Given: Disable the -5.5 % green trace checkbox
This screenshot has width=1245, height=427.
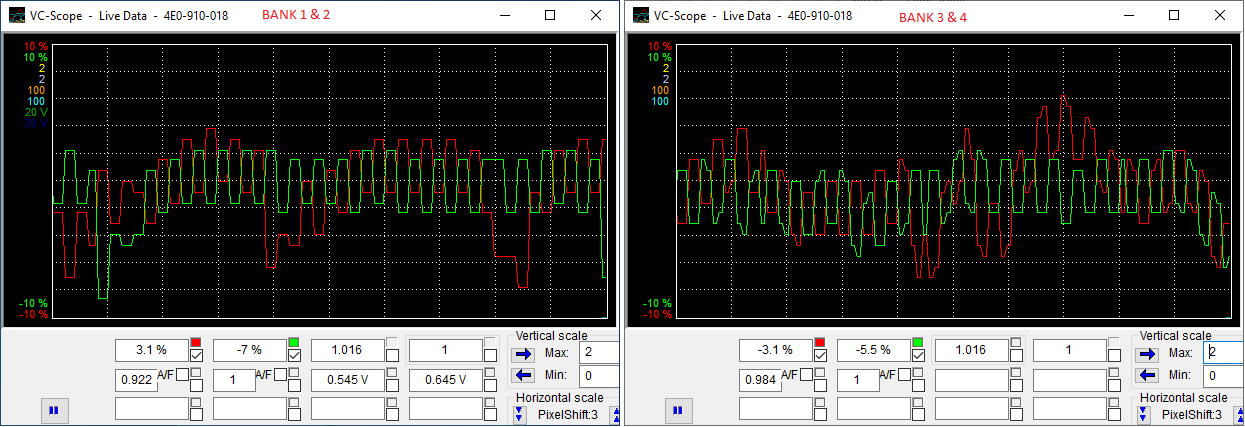Looking at the screenshot, I should (918, 355).
